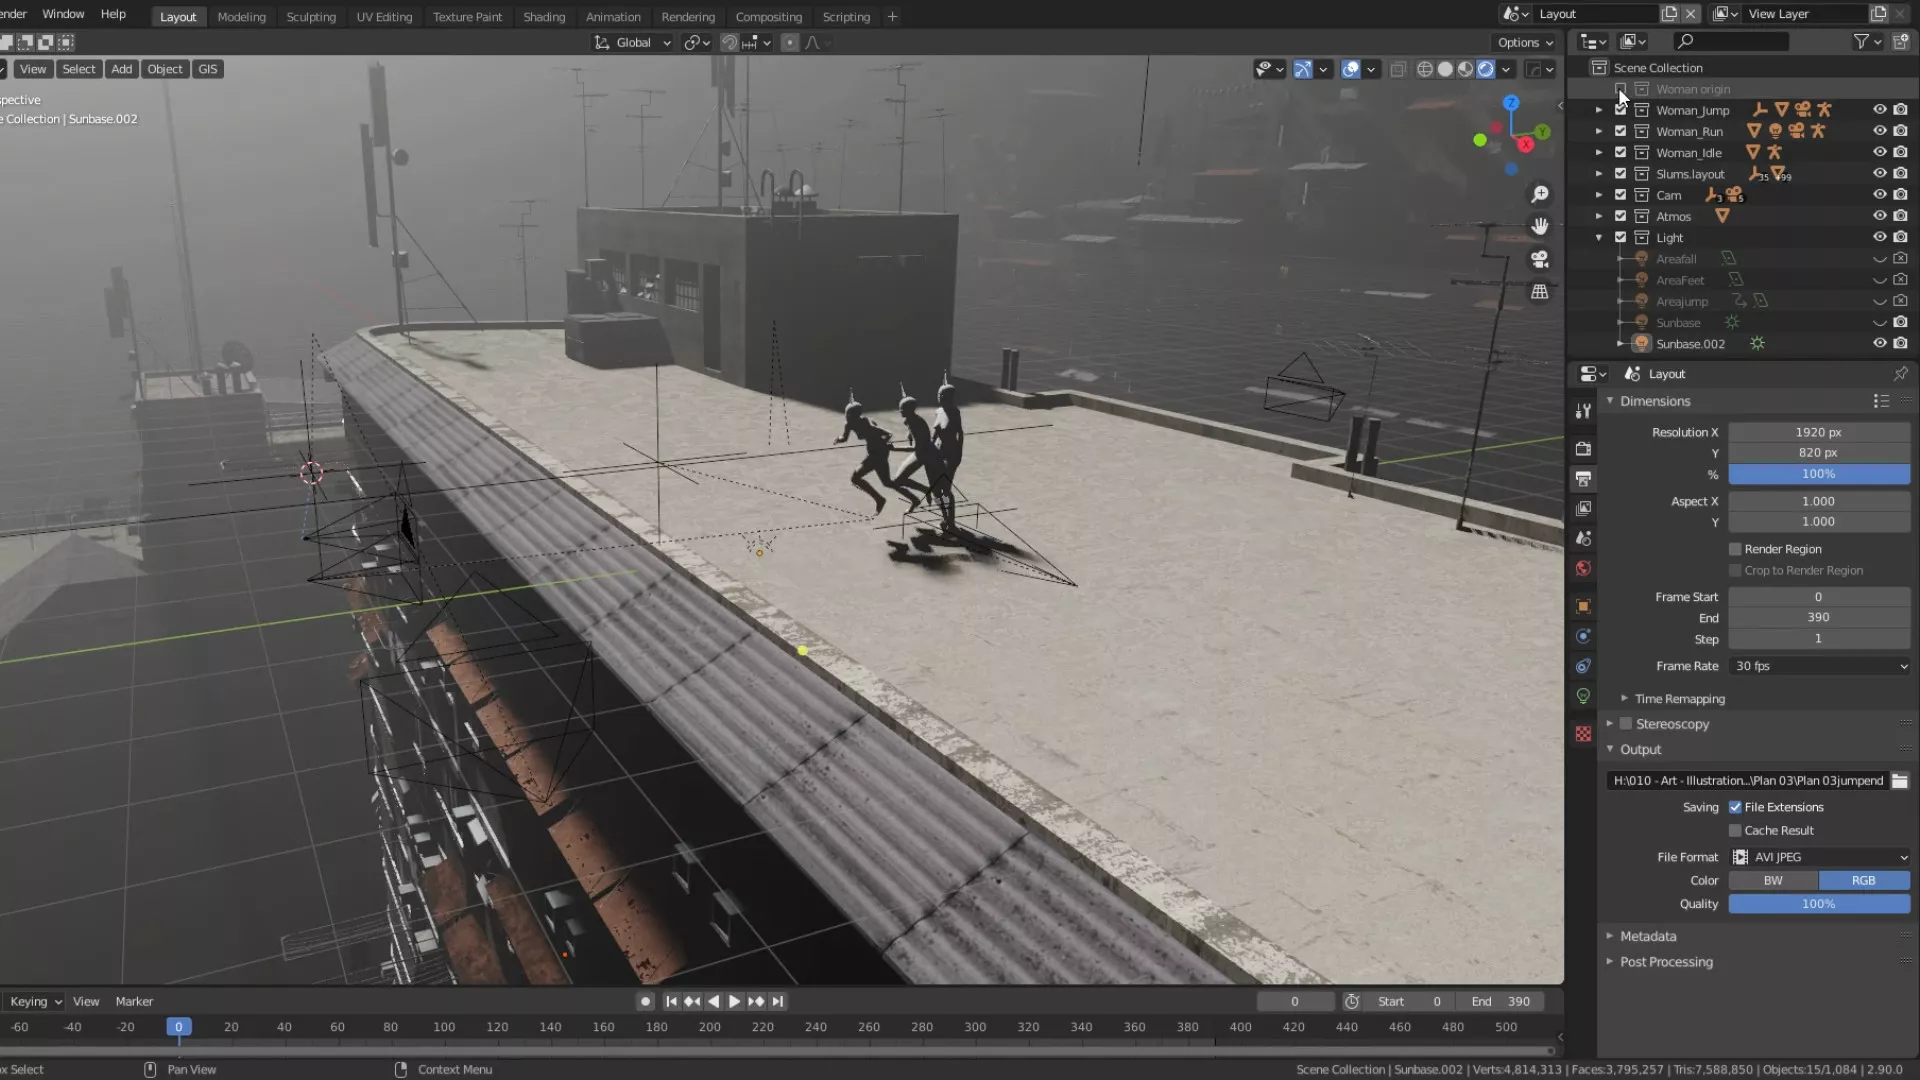Collapse the Light collection tree
This screenshot has width=1920, height=1080.
pyautogui.click(x=1599, y=238)
